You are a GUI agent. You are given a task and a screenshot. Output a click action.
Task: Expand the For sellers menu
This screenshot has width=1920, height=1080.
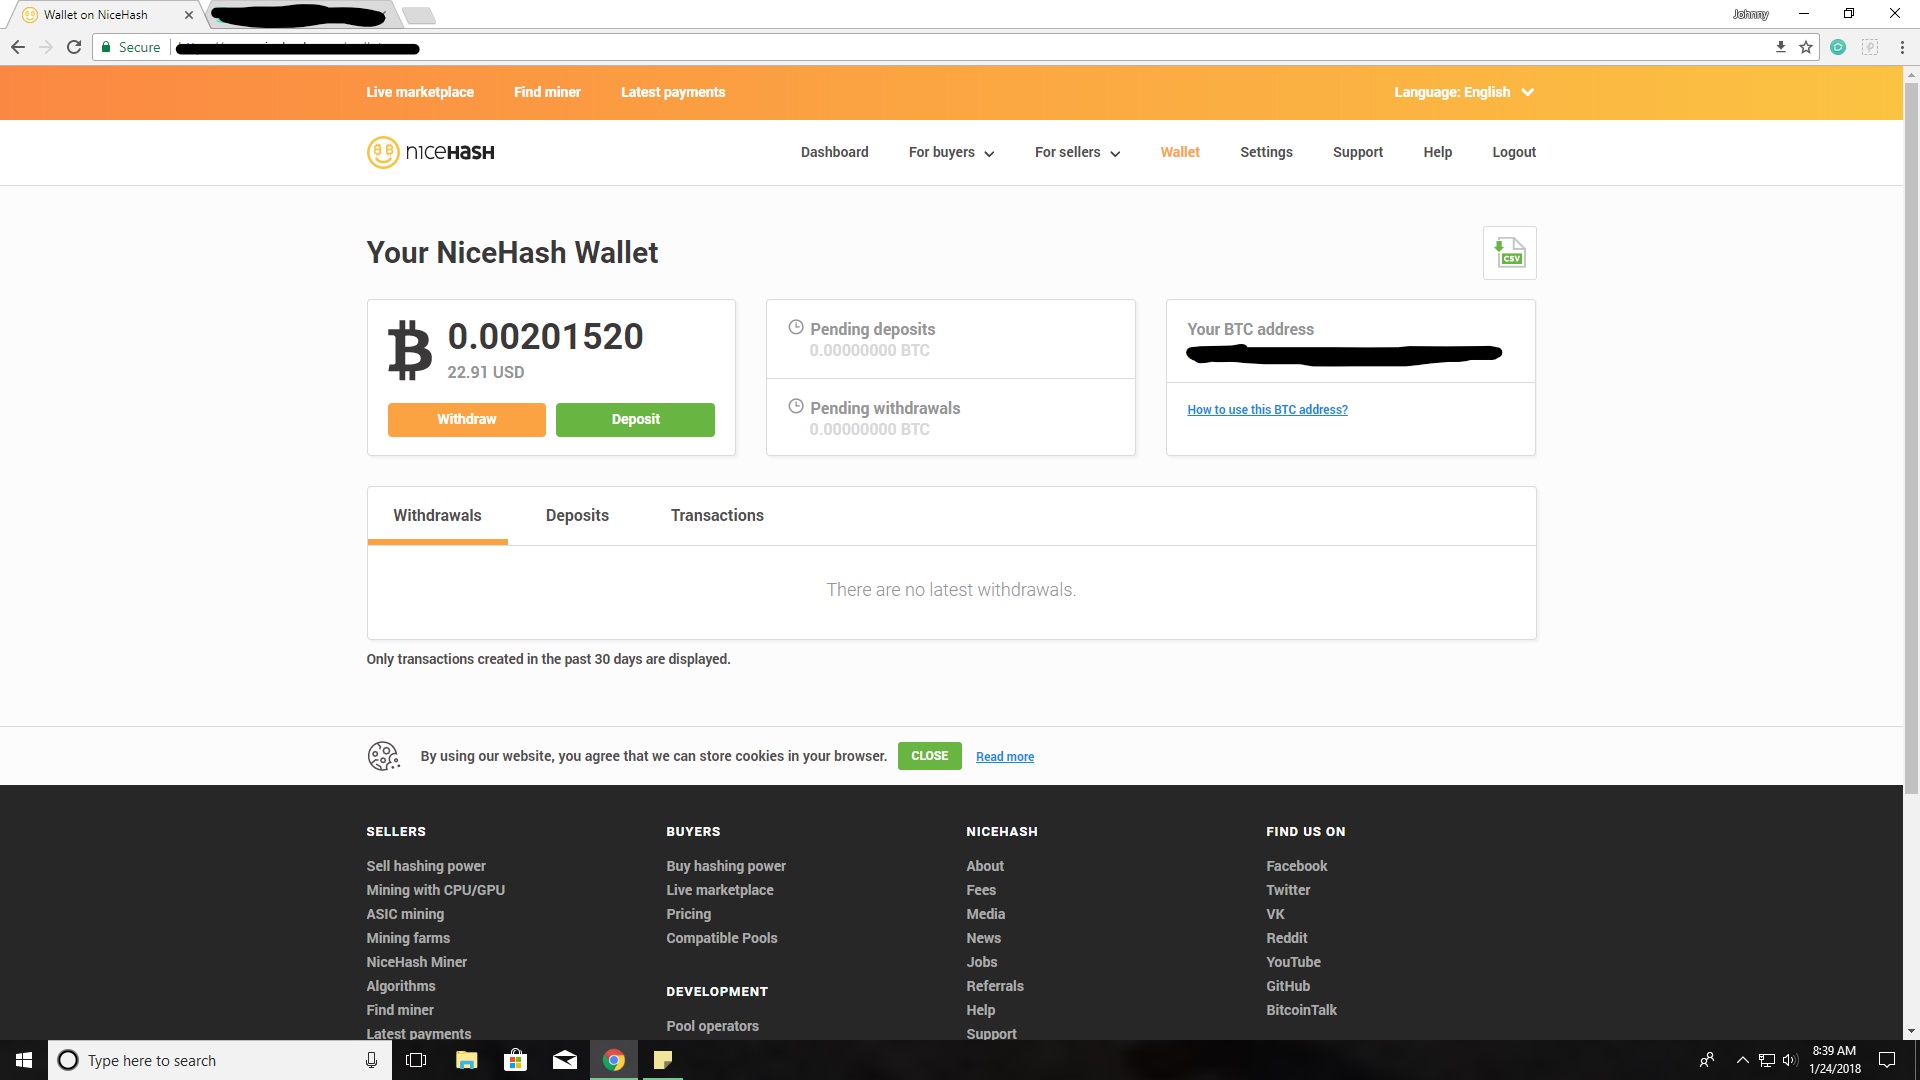pos(1075,152)
